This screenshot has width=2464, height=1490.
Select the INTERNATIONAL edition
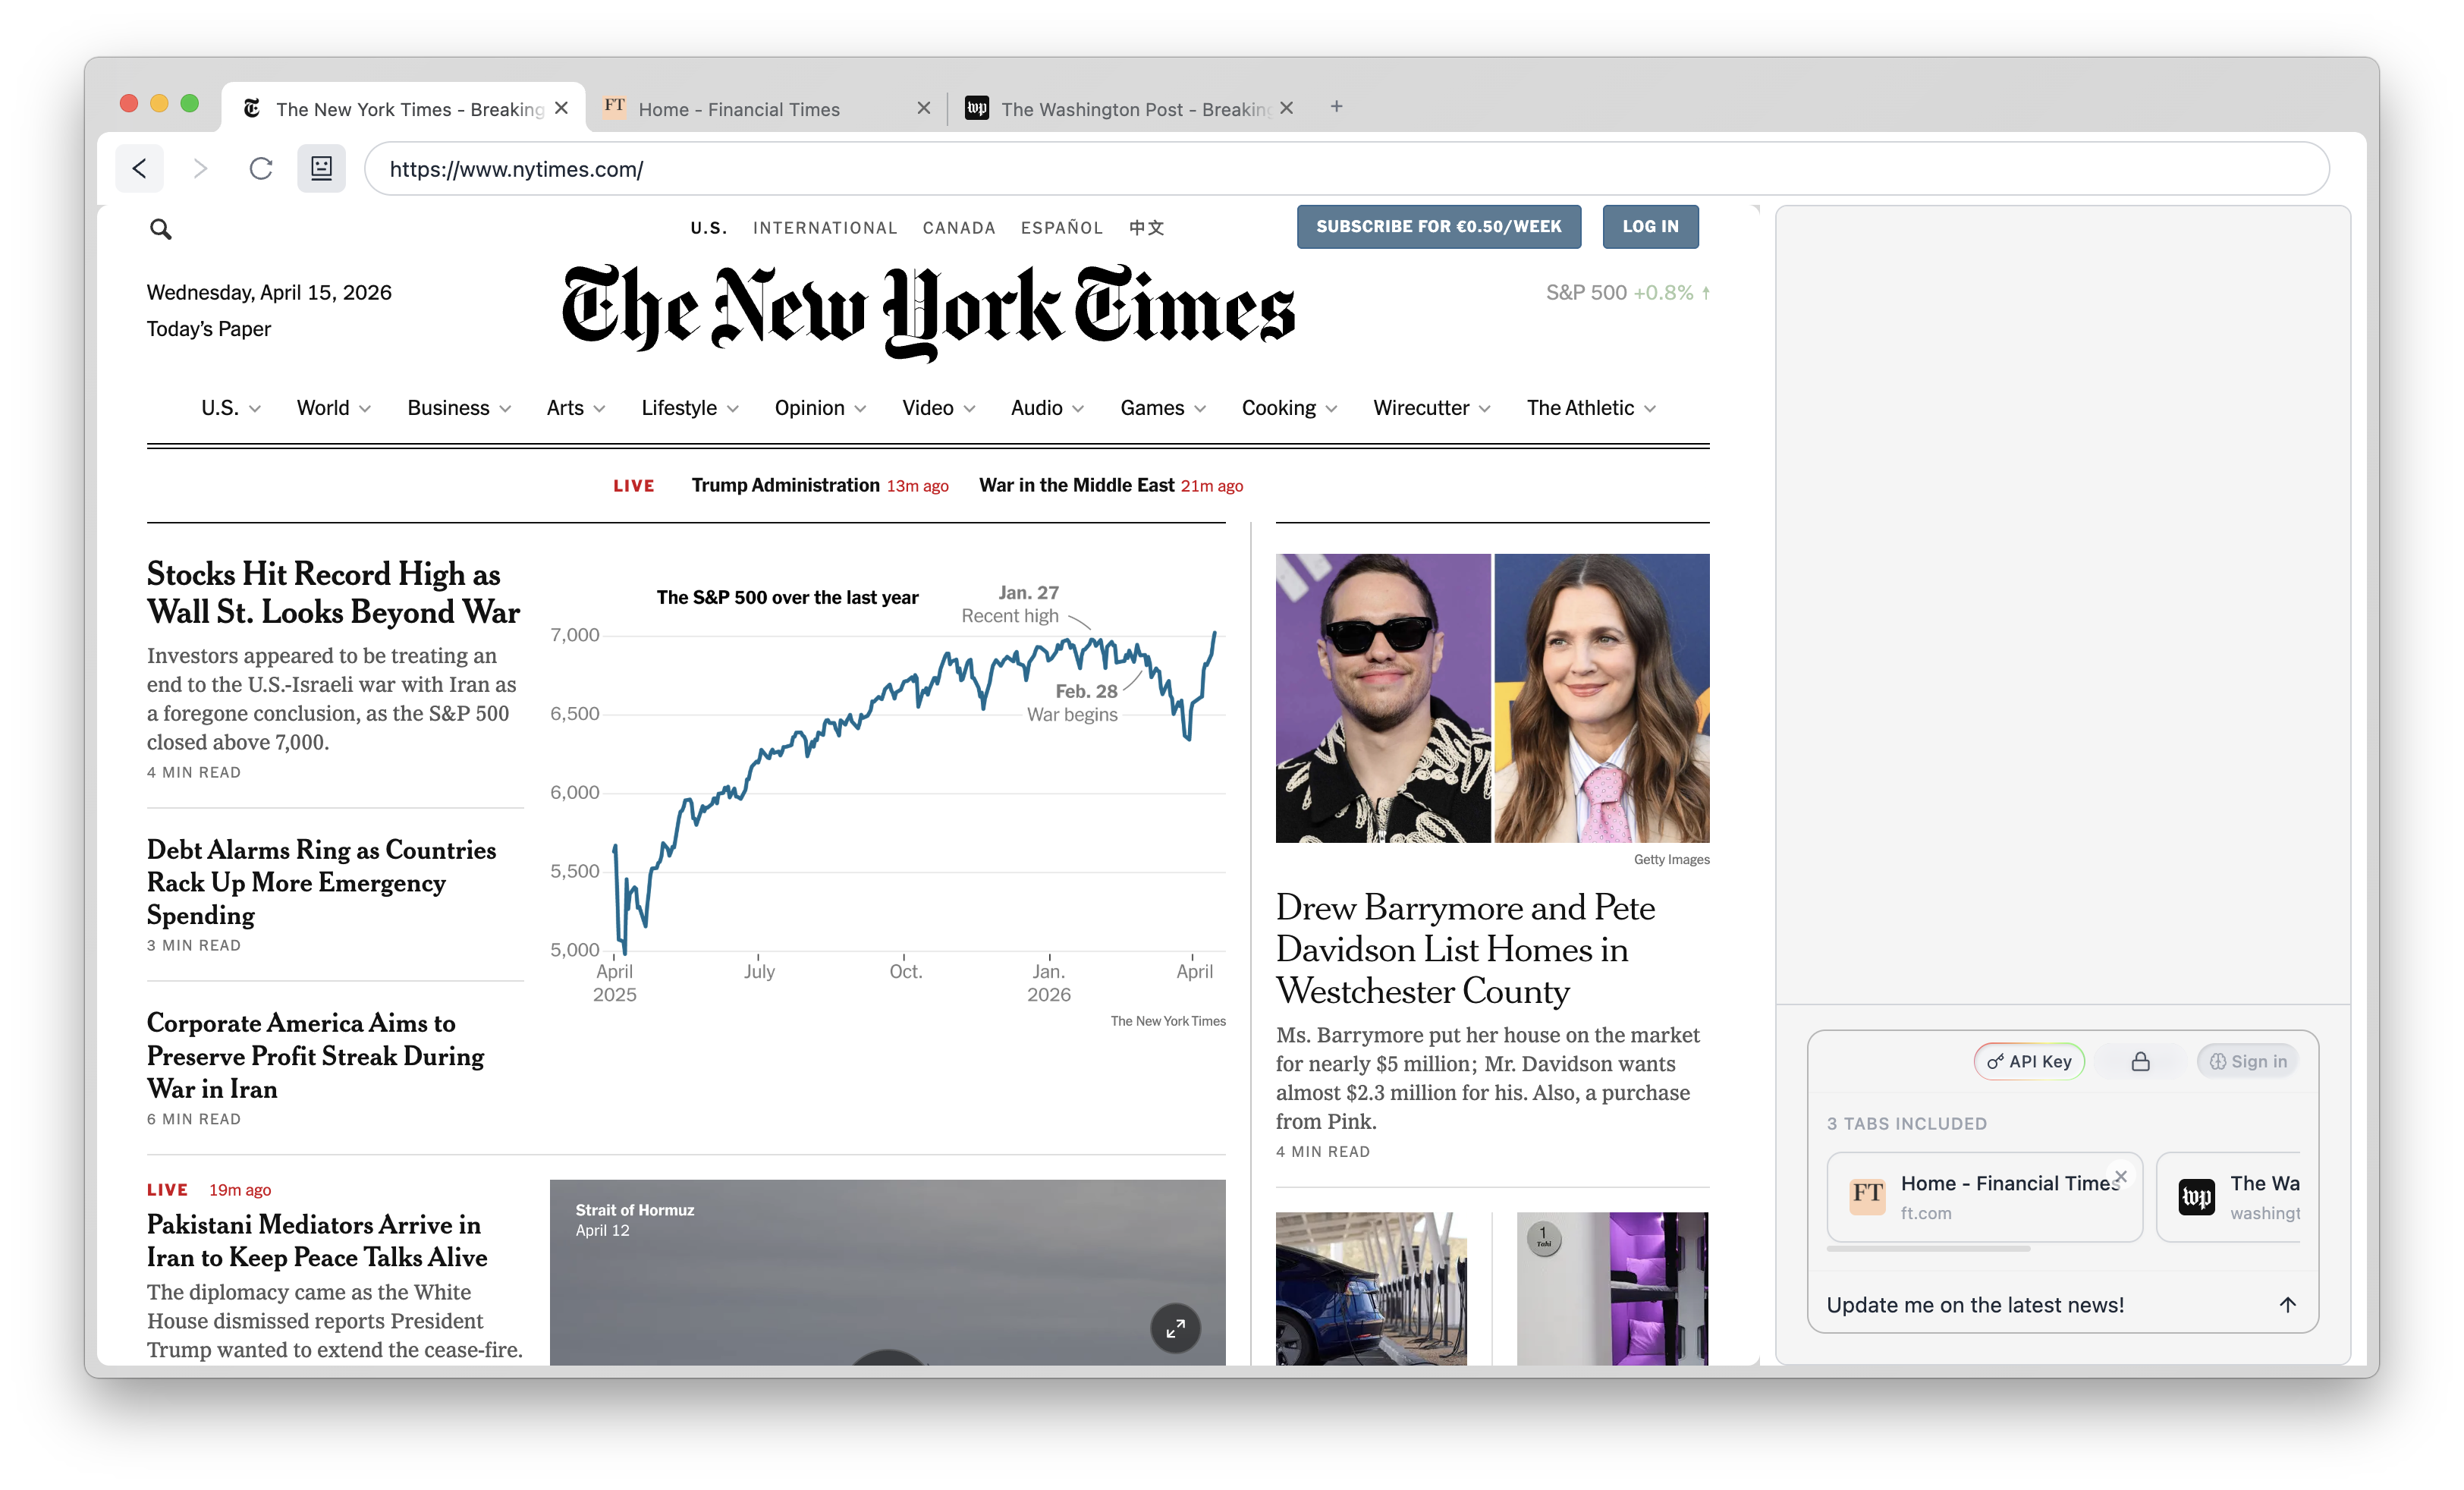click(x=825, y=227)
